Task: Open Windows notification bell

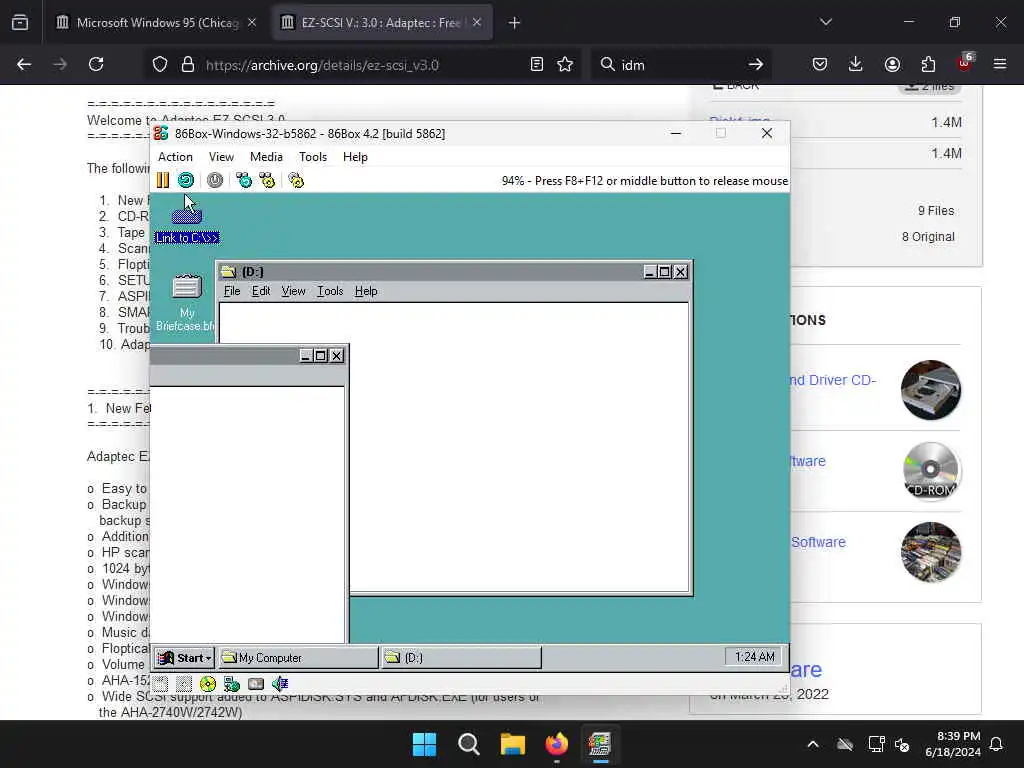Action: pyautogui.click(x=997, y=744)
